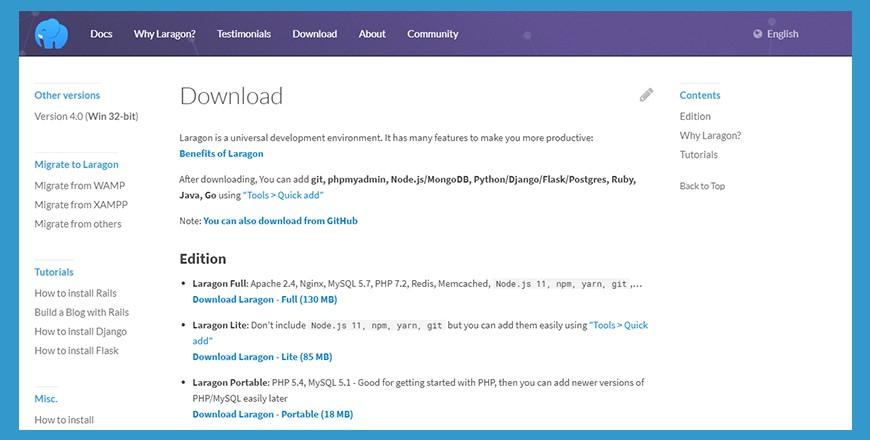Click the Laragon elephant logo
870x440 pixels.
[x=51, y=34]
